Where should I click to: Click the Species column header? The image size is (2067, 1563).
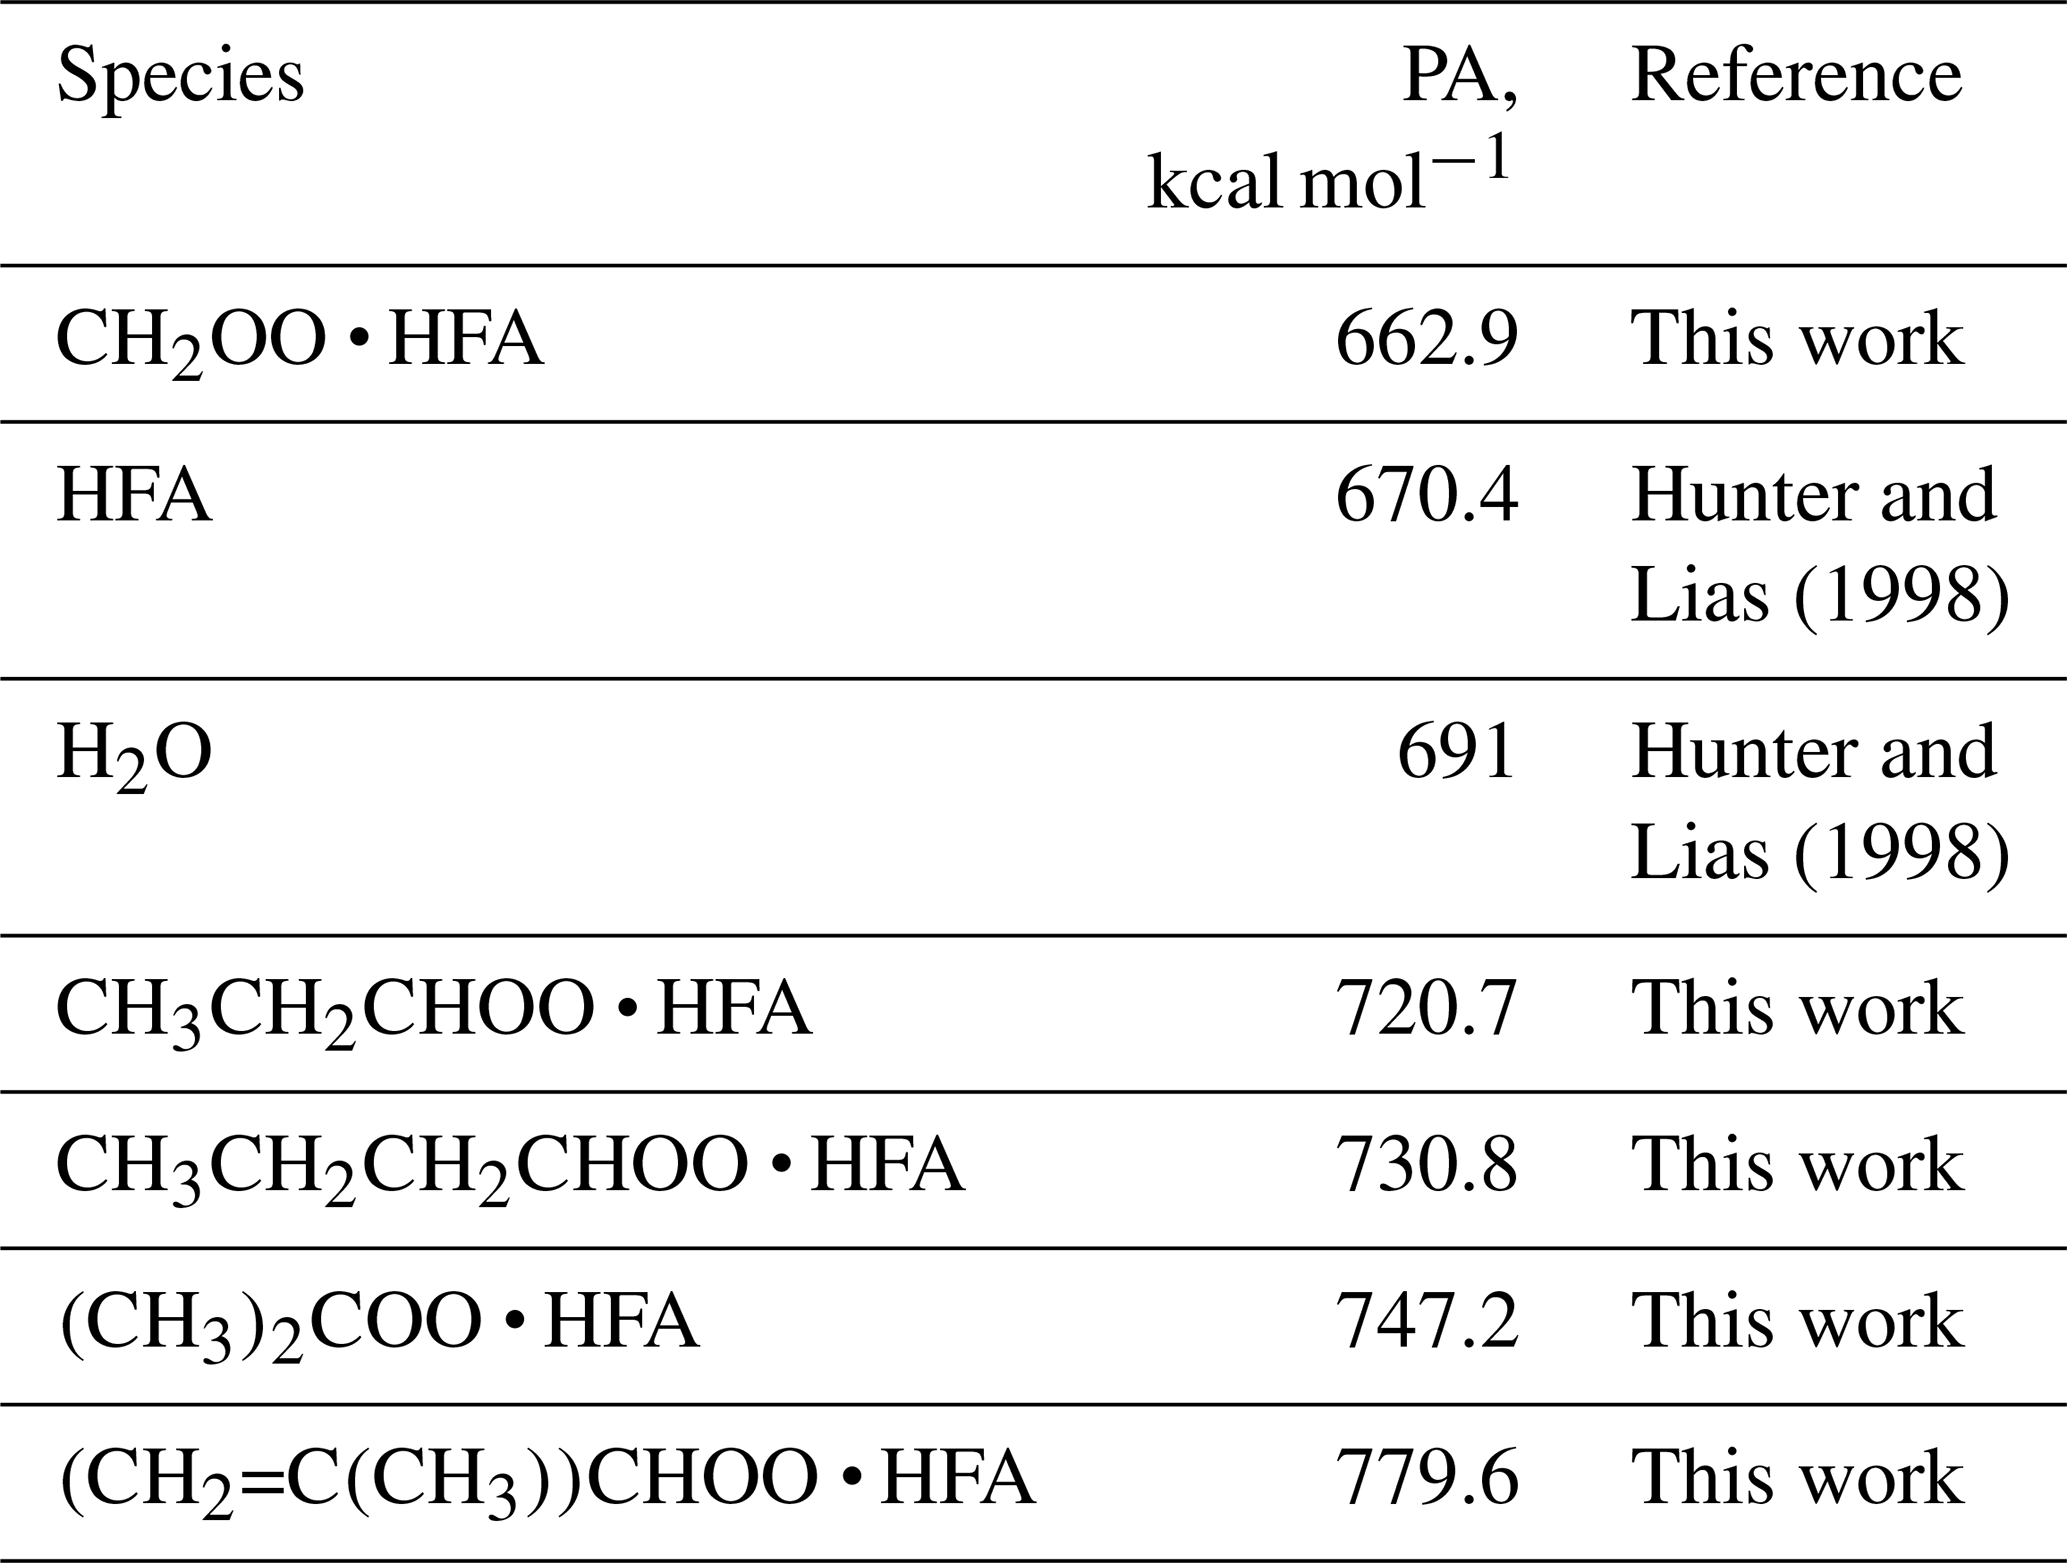180,76
